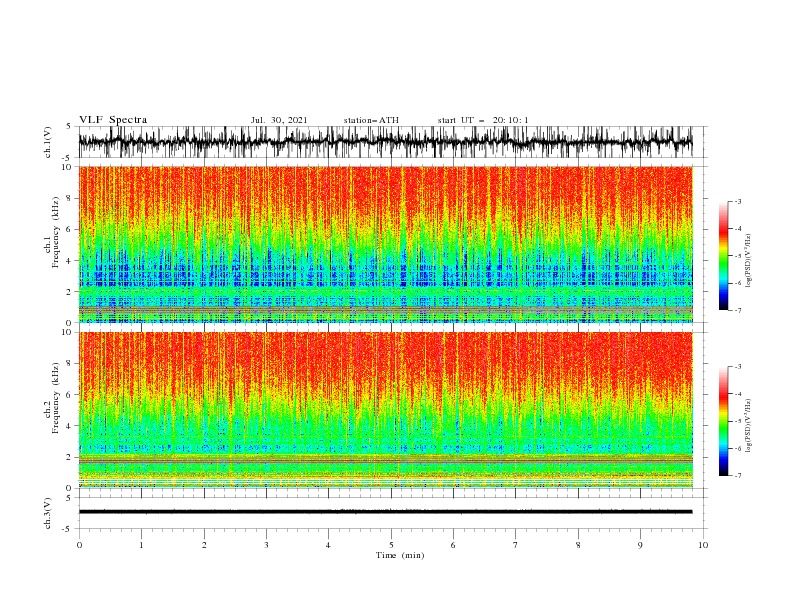Click the time axis tick "9"
This screenshot has height=612, width=792.
[640, 545]
